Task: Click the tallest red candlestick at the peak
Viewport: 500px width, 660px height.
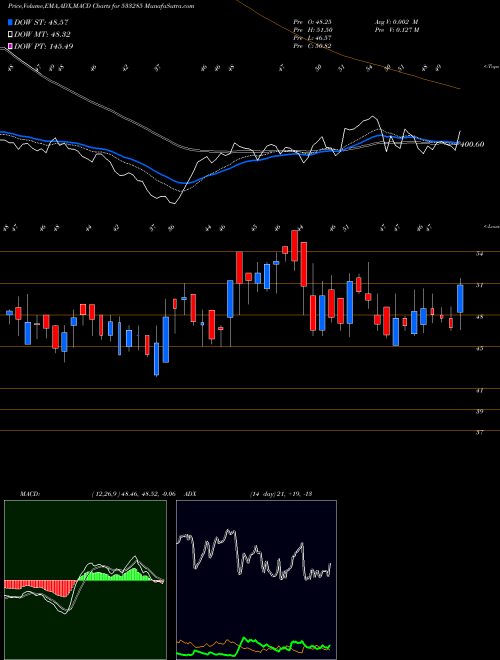Action: click(x=303, y=264)
